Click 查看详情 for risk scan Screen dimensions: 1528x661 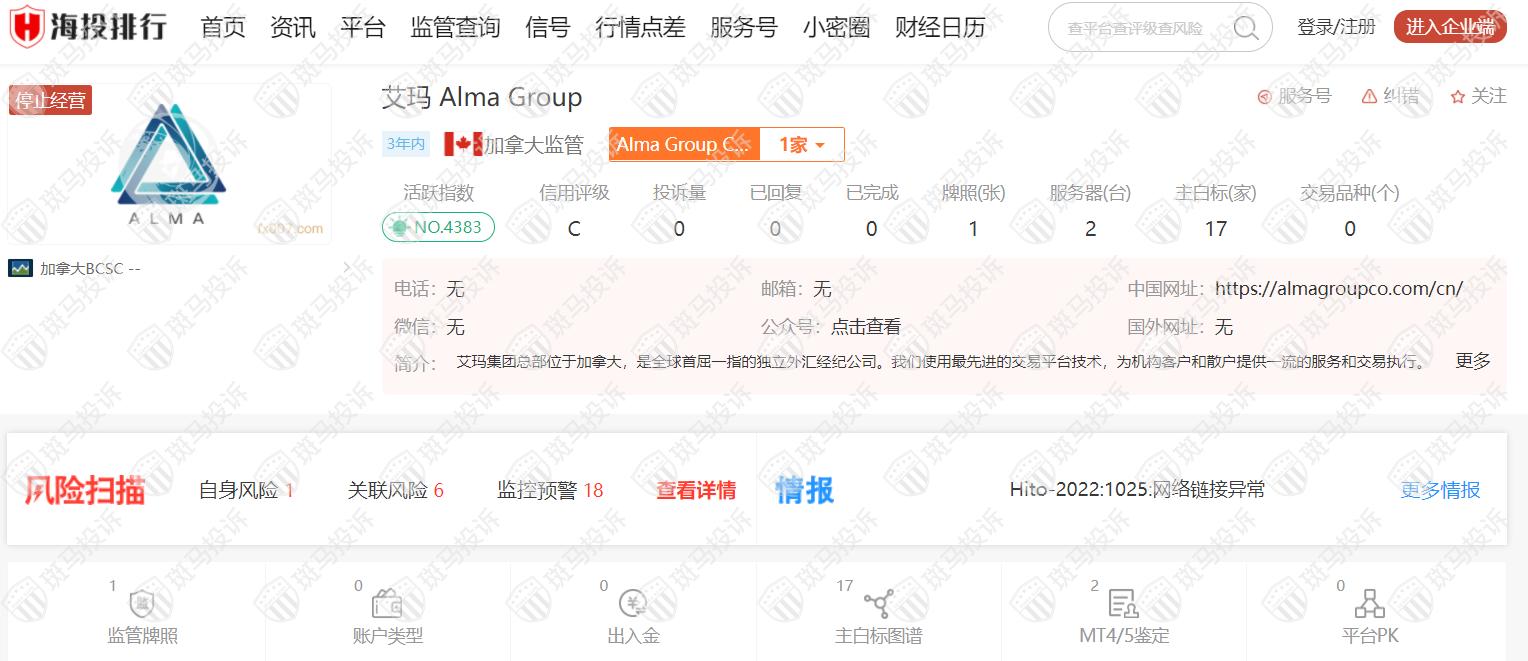coord(696,491)
